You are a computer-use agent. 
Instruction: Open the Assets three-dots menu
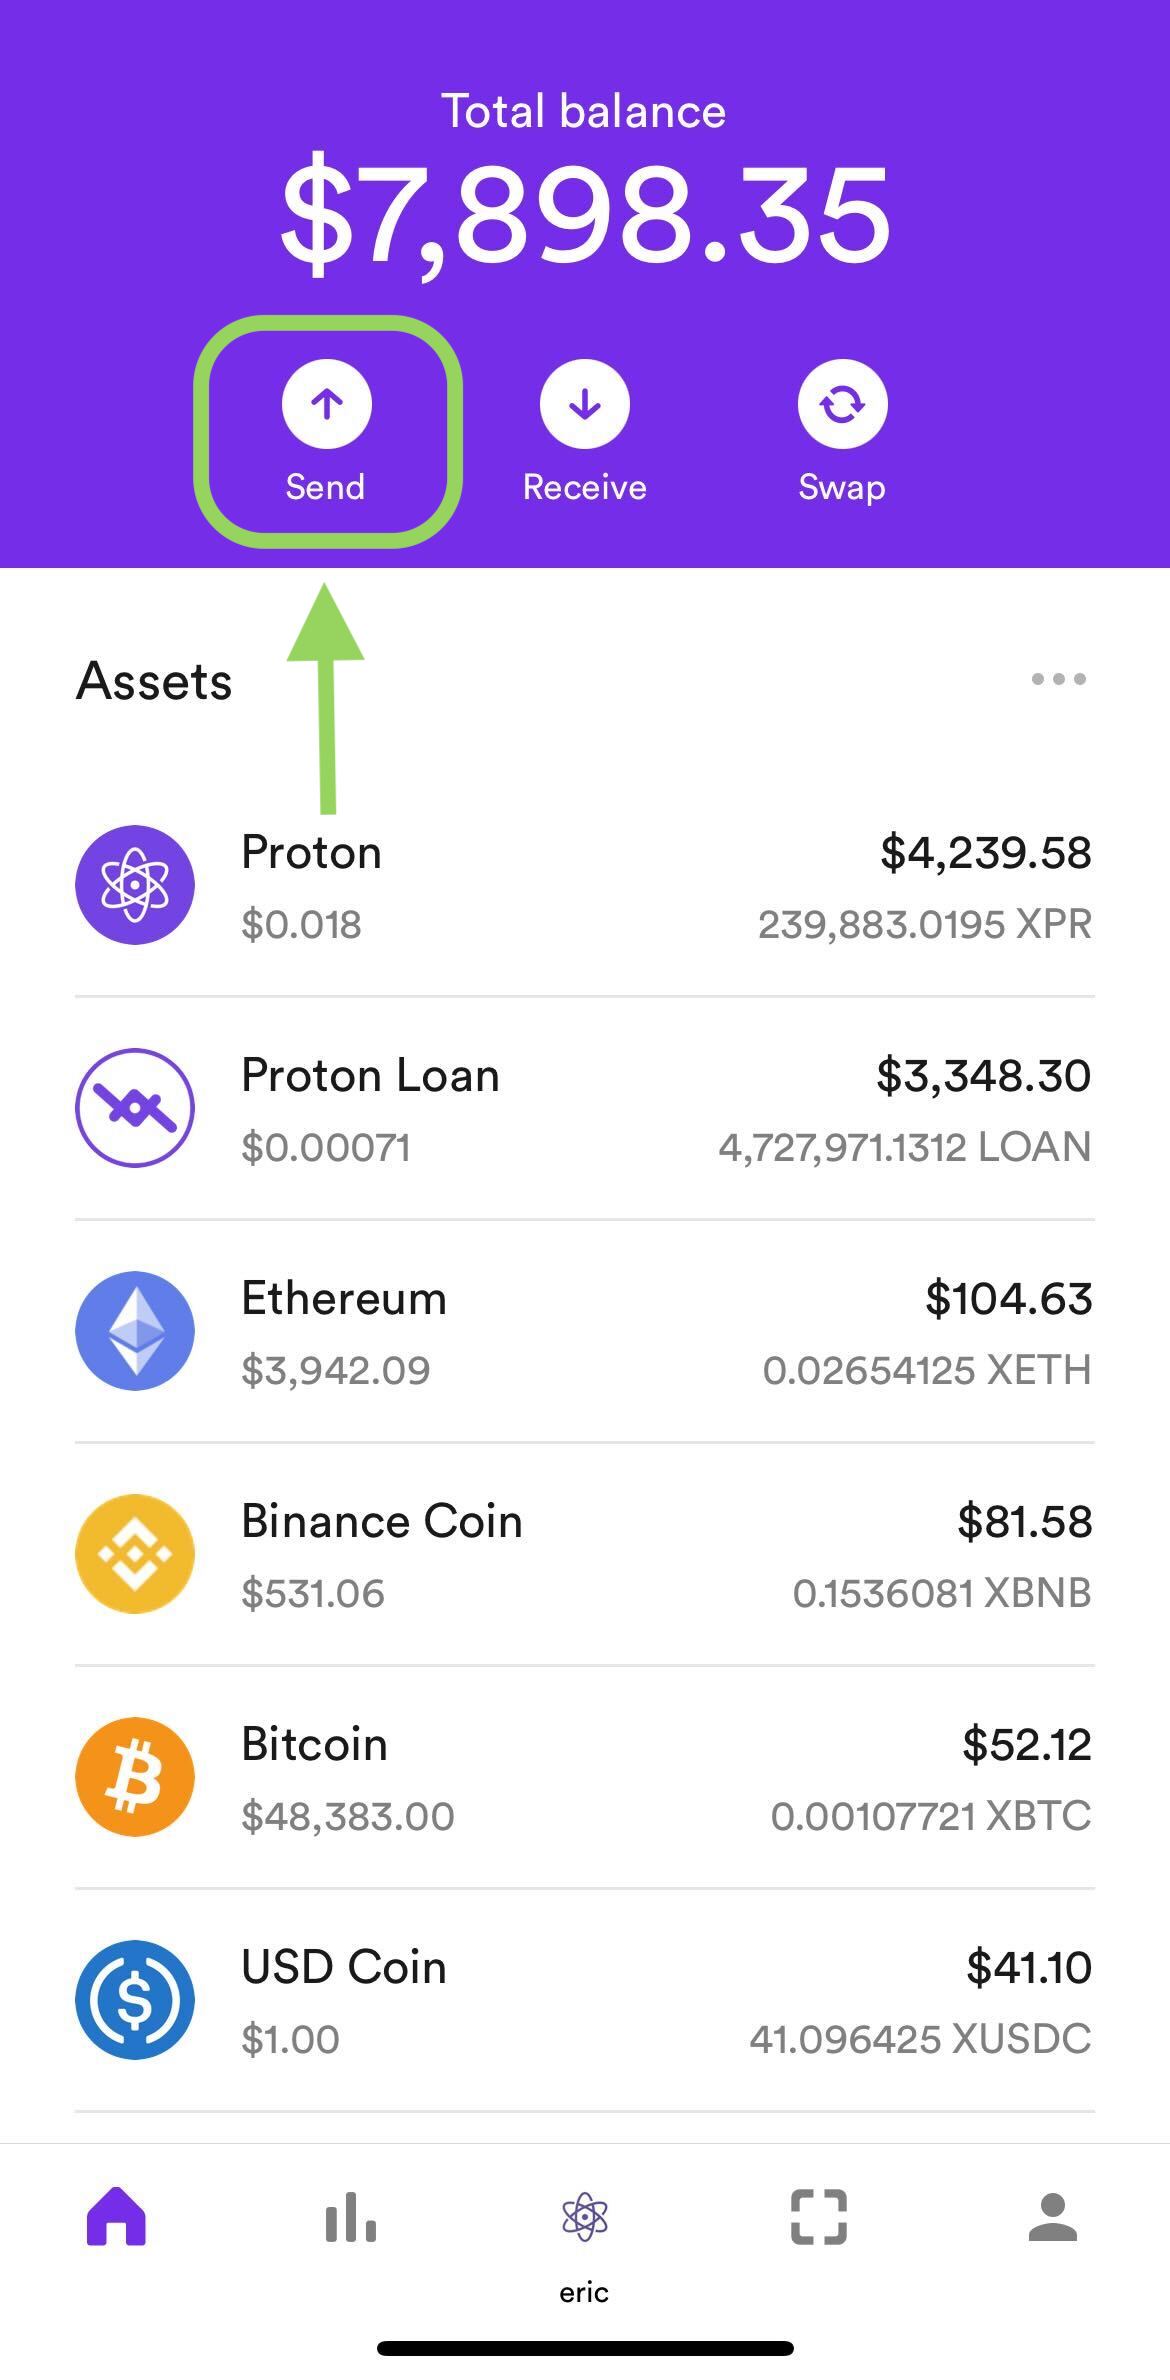click(x=1059, y=679)
